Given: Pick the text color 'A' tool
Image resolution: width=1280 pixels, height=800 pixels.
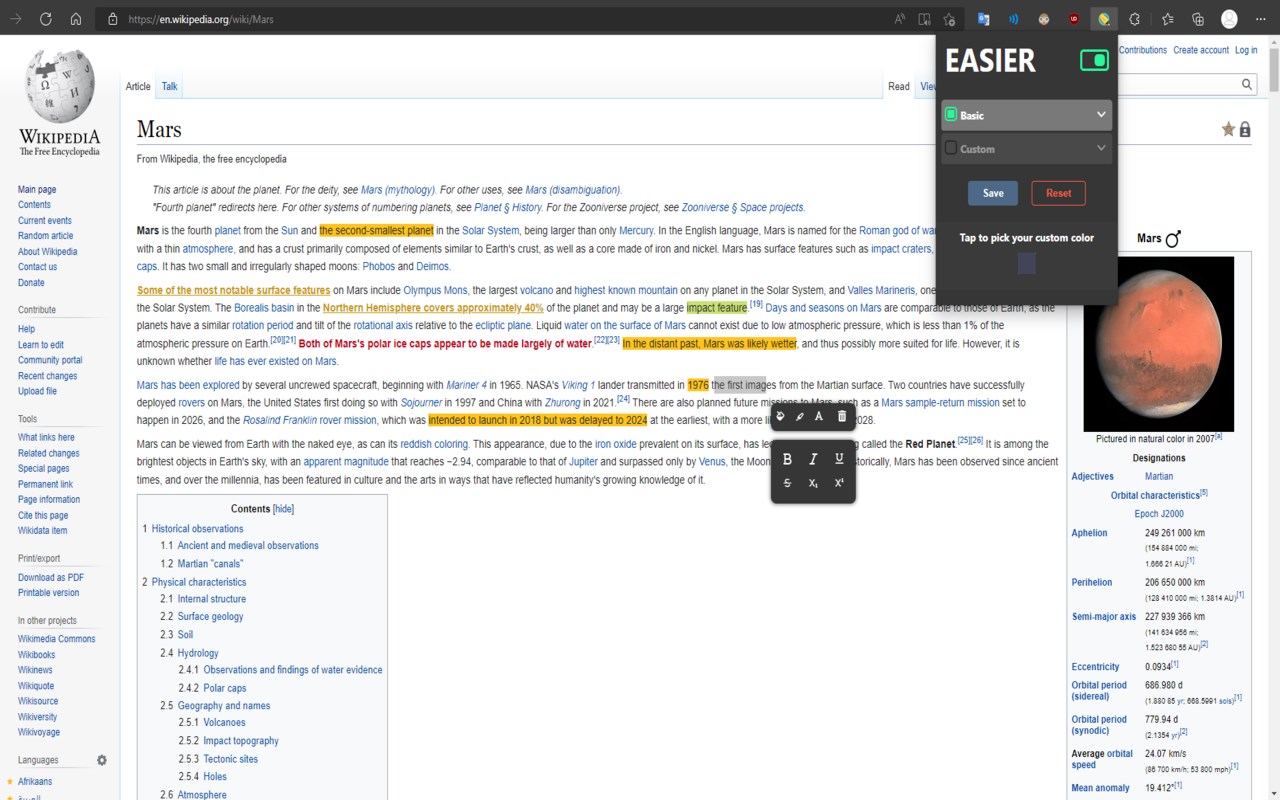Looking at the screenshot, I should [819, 416].
